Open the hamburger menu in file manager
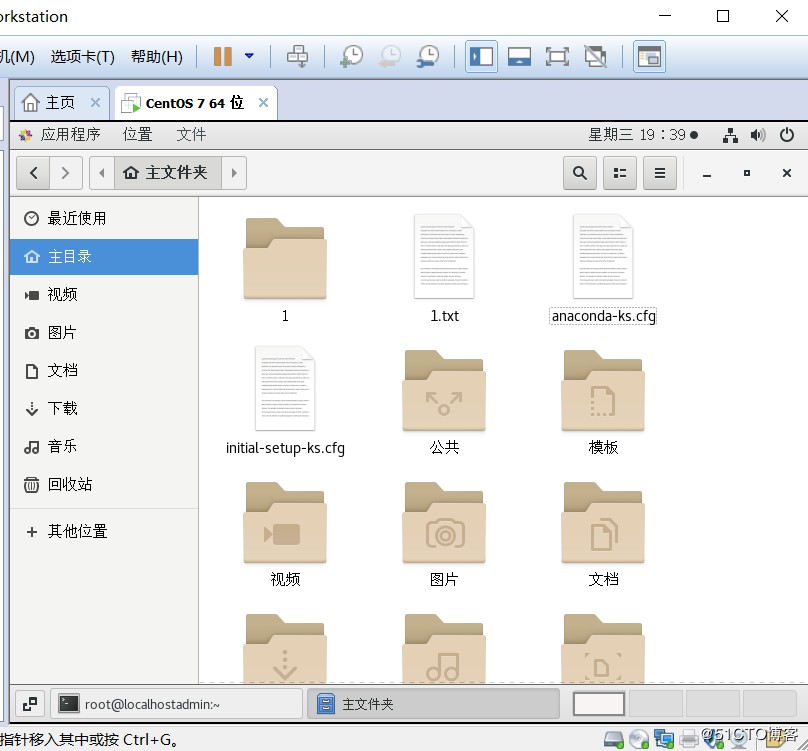This screenshot has height=751, width=808. [659, 173]
